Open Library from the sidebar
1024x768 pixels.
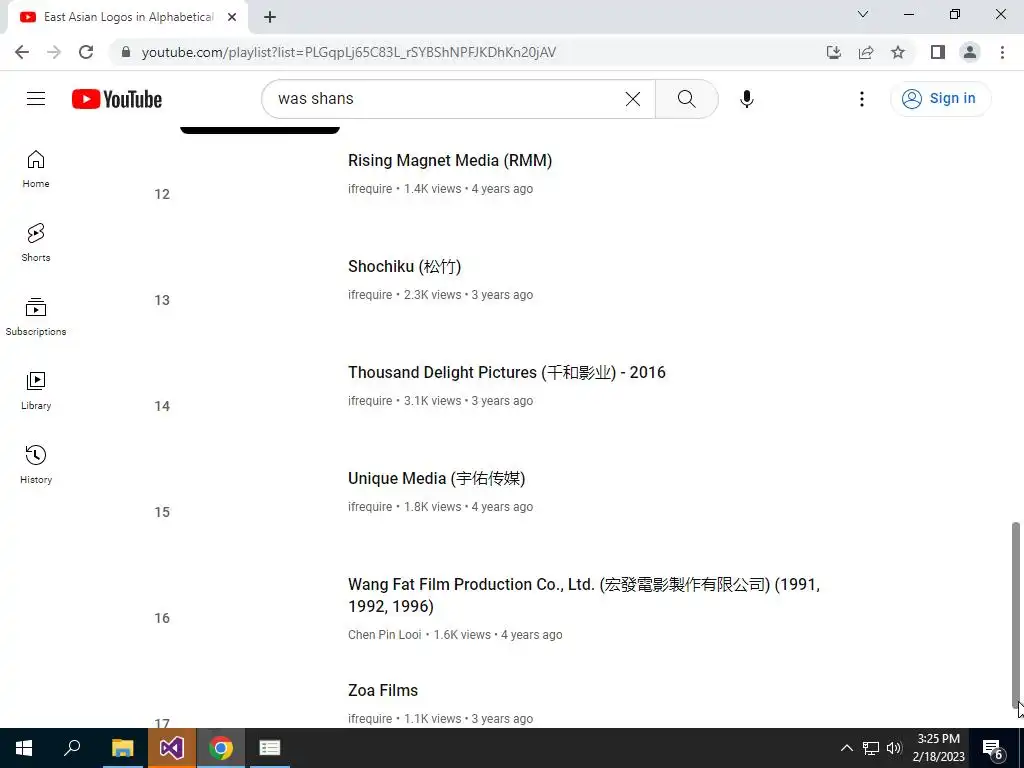[36, 391]
